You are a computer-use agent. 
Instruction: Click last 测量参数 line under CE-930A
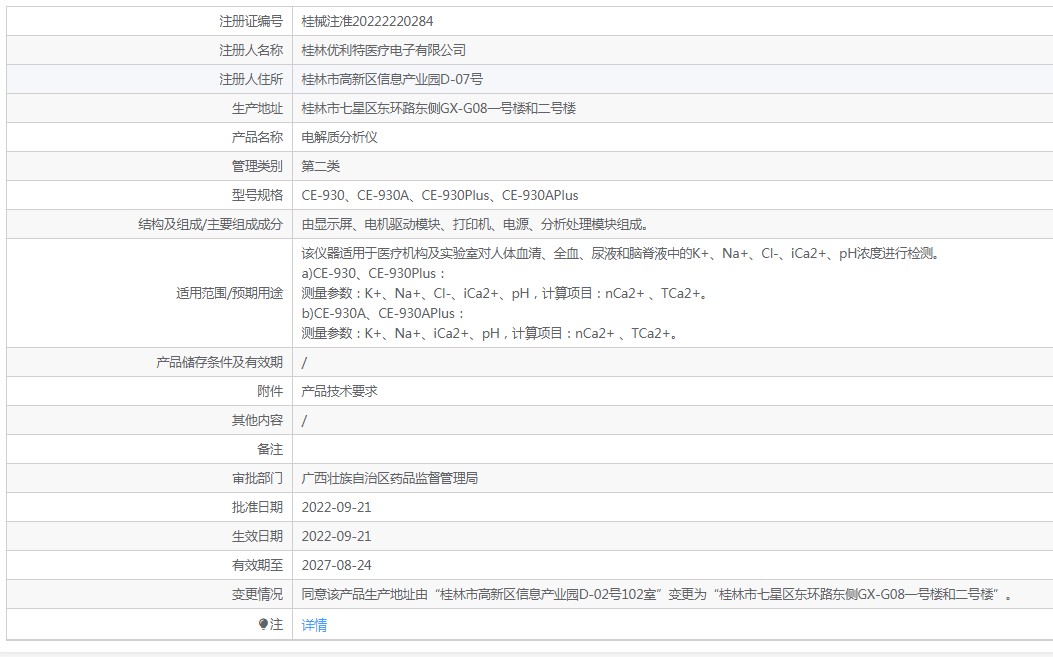click(491, 333)
